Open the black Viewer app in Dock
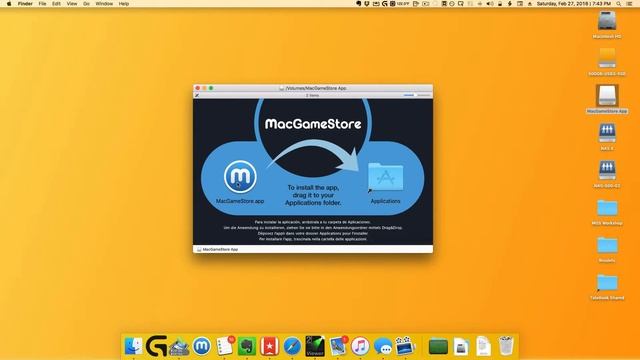Screen dimensions: 640x360 (x=315, y=346)
